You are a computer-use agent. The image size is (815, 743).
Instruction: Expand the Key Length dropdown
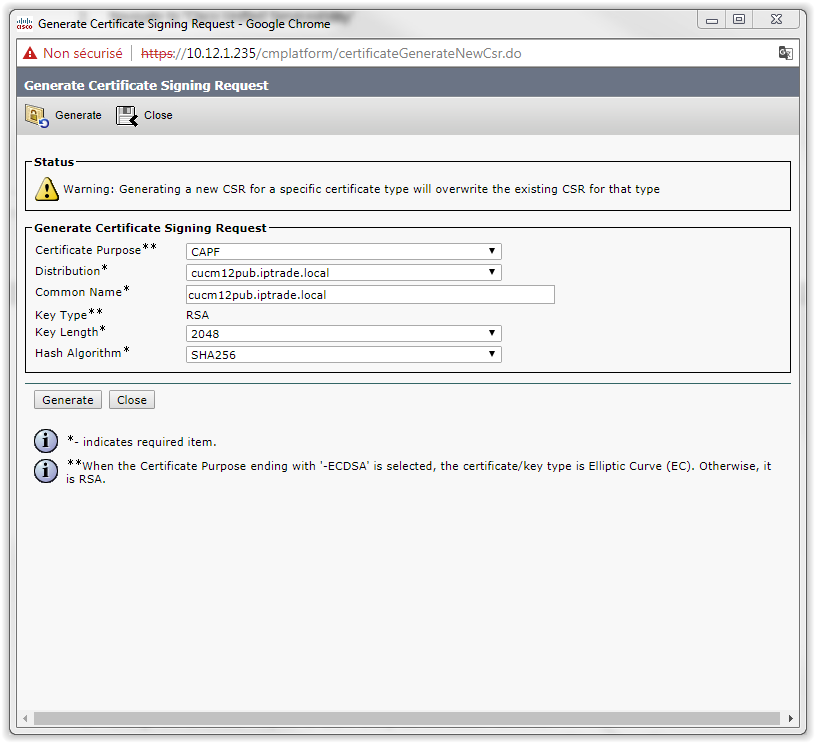pos(344,333)
